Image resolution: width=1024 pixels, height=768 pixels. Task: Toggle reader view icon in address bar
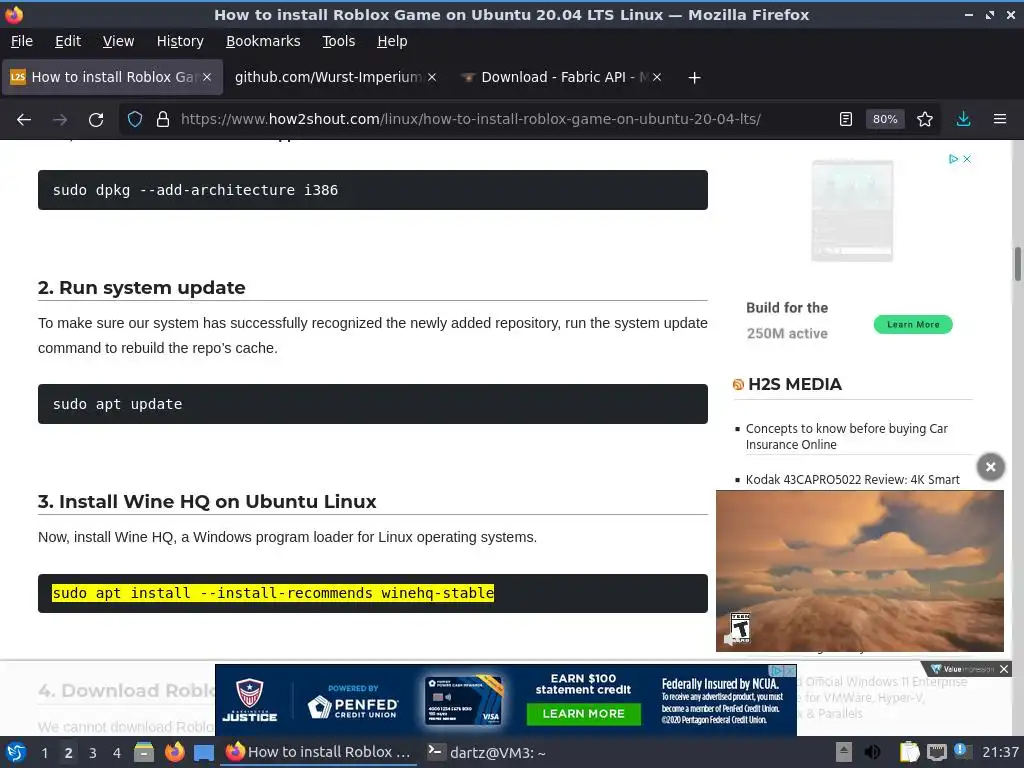pyautogui.click(x=846, y=120)
